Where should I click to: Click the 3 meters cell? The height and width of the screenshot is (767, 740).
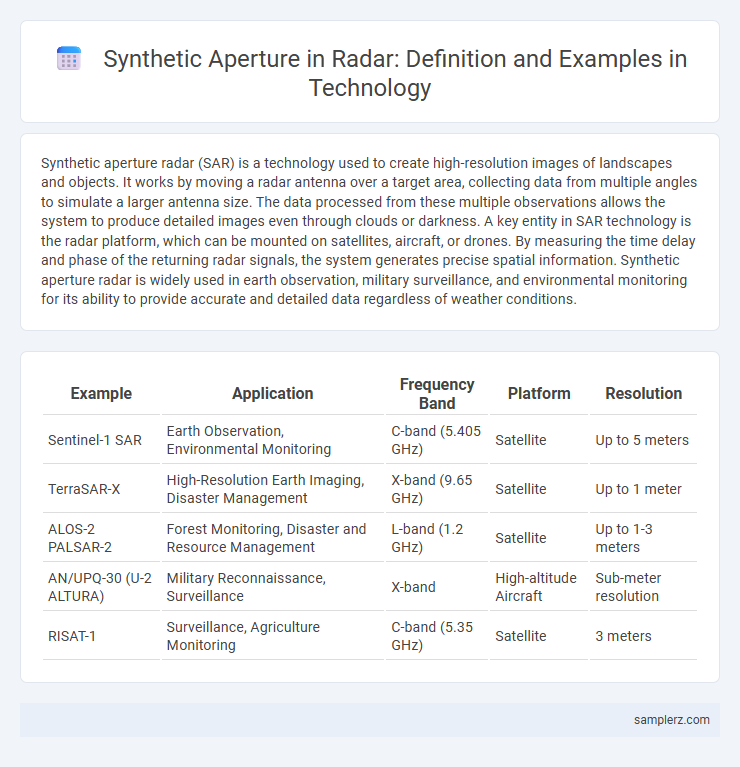coord(644,635)
